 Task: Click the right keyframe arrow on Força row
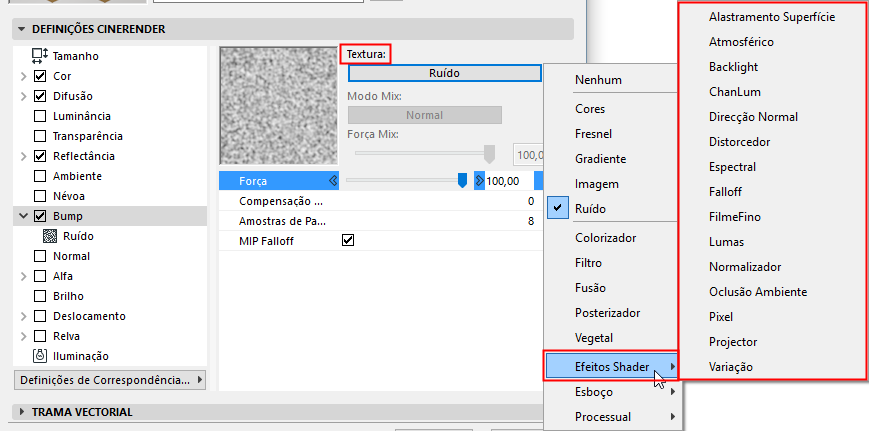[x=479, y=181]
